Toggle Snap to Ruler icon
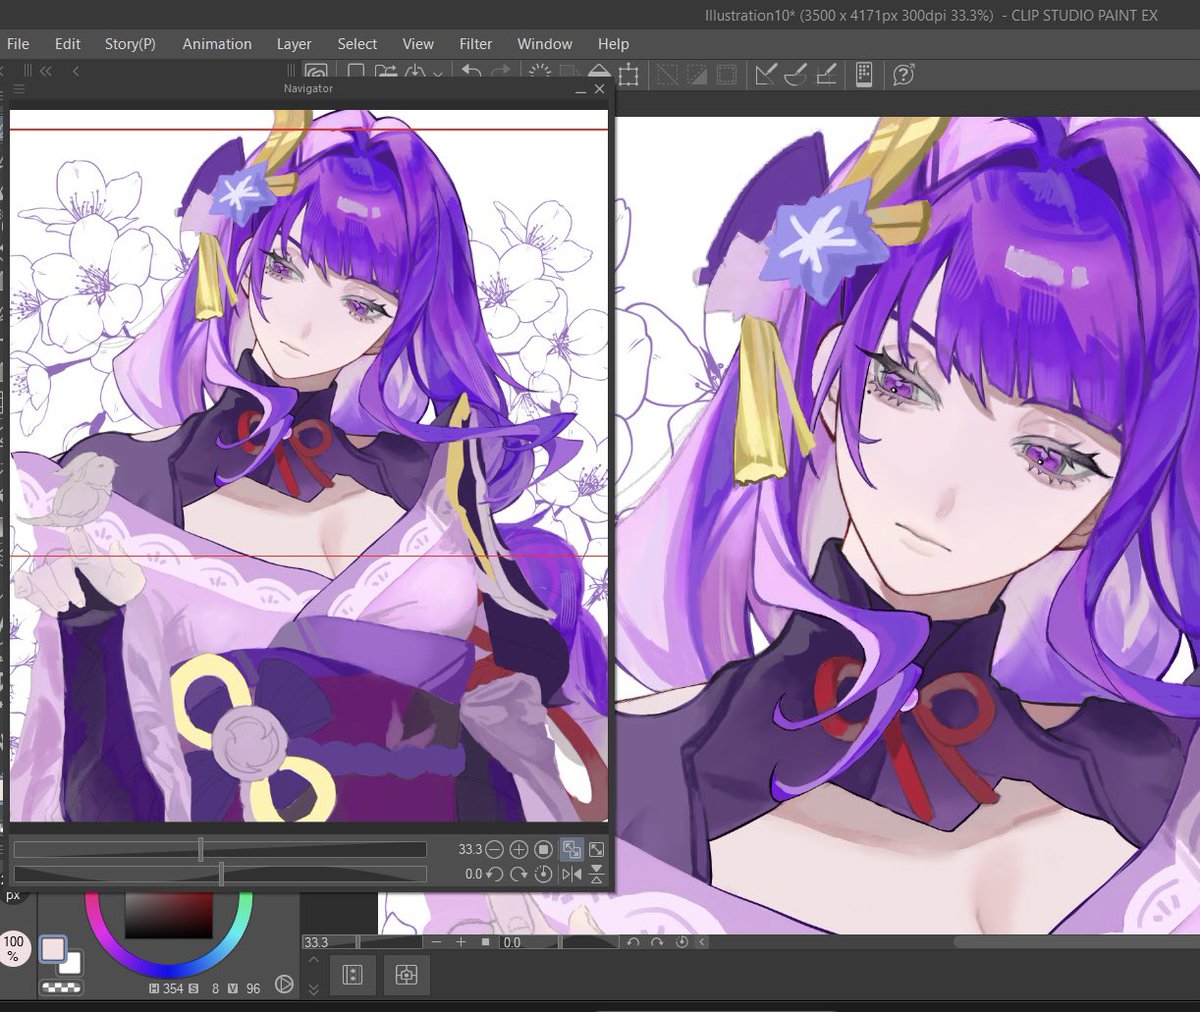The width and height of the screenshot is (1200, 1012). point(766,74)
